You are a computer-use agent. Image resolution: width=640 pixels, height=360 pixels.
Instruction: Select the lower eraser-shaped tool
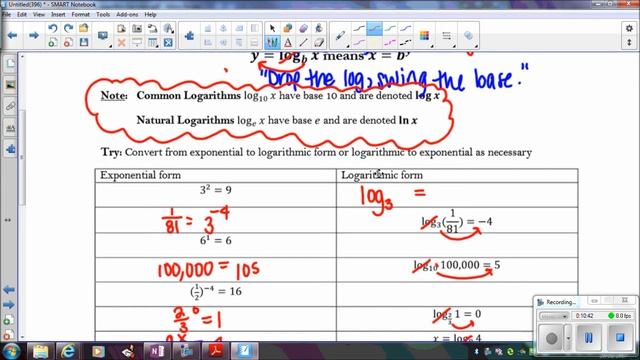point(319,42)
